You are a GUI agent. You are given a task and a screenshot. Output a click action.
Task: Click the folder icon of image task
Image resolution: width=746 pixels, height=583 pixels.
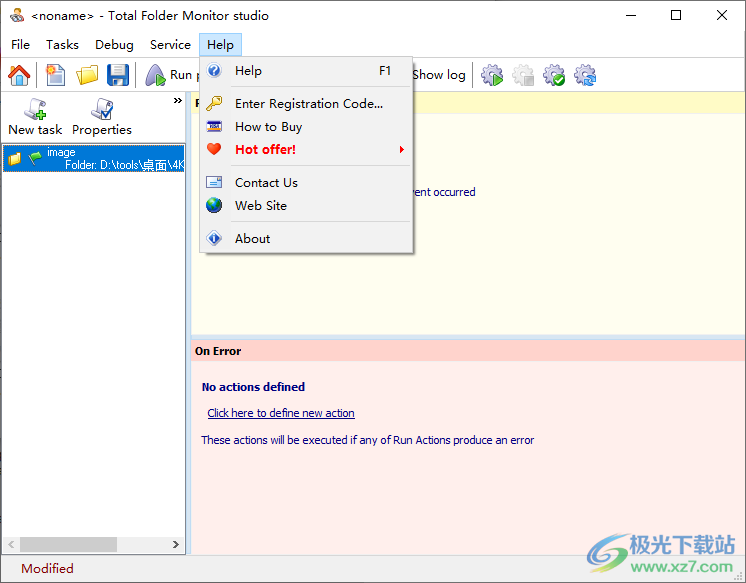click(x=14, y=158)
